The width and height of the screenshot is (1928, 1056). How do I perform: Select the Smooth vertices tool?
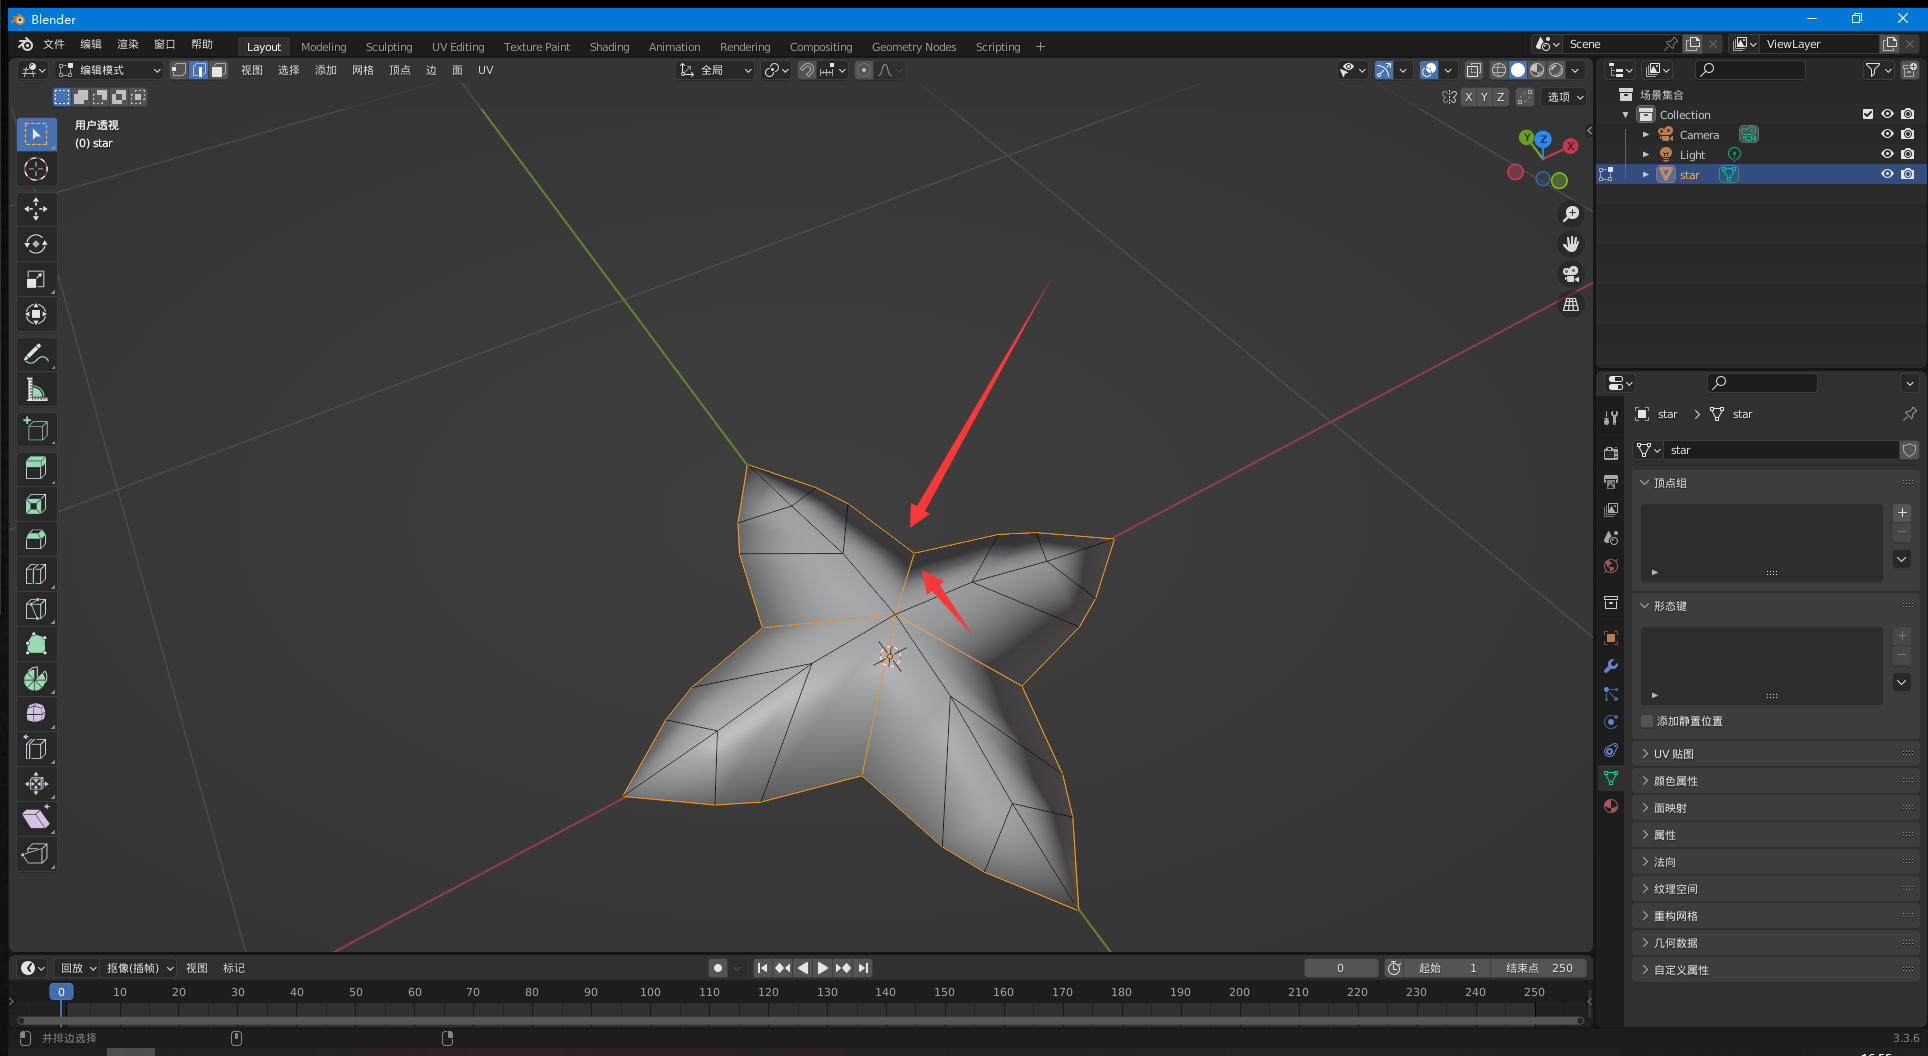tap(36, 713)
